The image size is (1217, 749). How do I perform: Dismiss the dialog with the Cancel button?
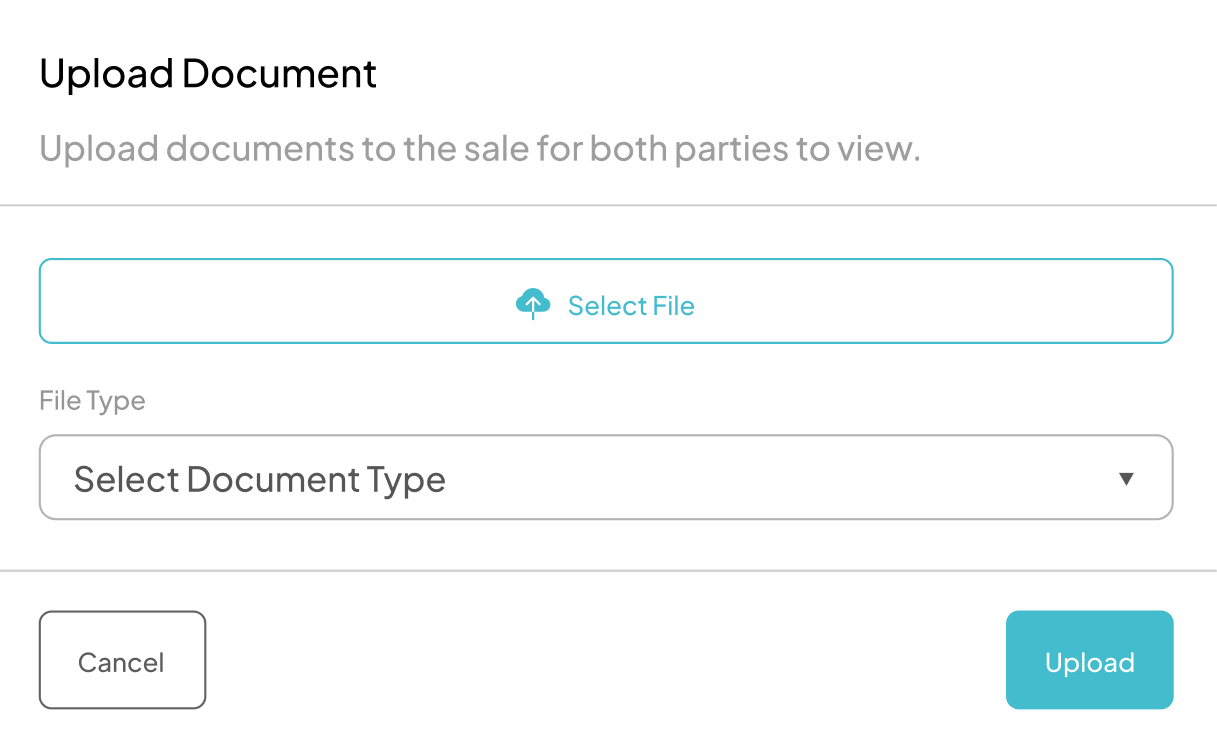click(122, 660)
